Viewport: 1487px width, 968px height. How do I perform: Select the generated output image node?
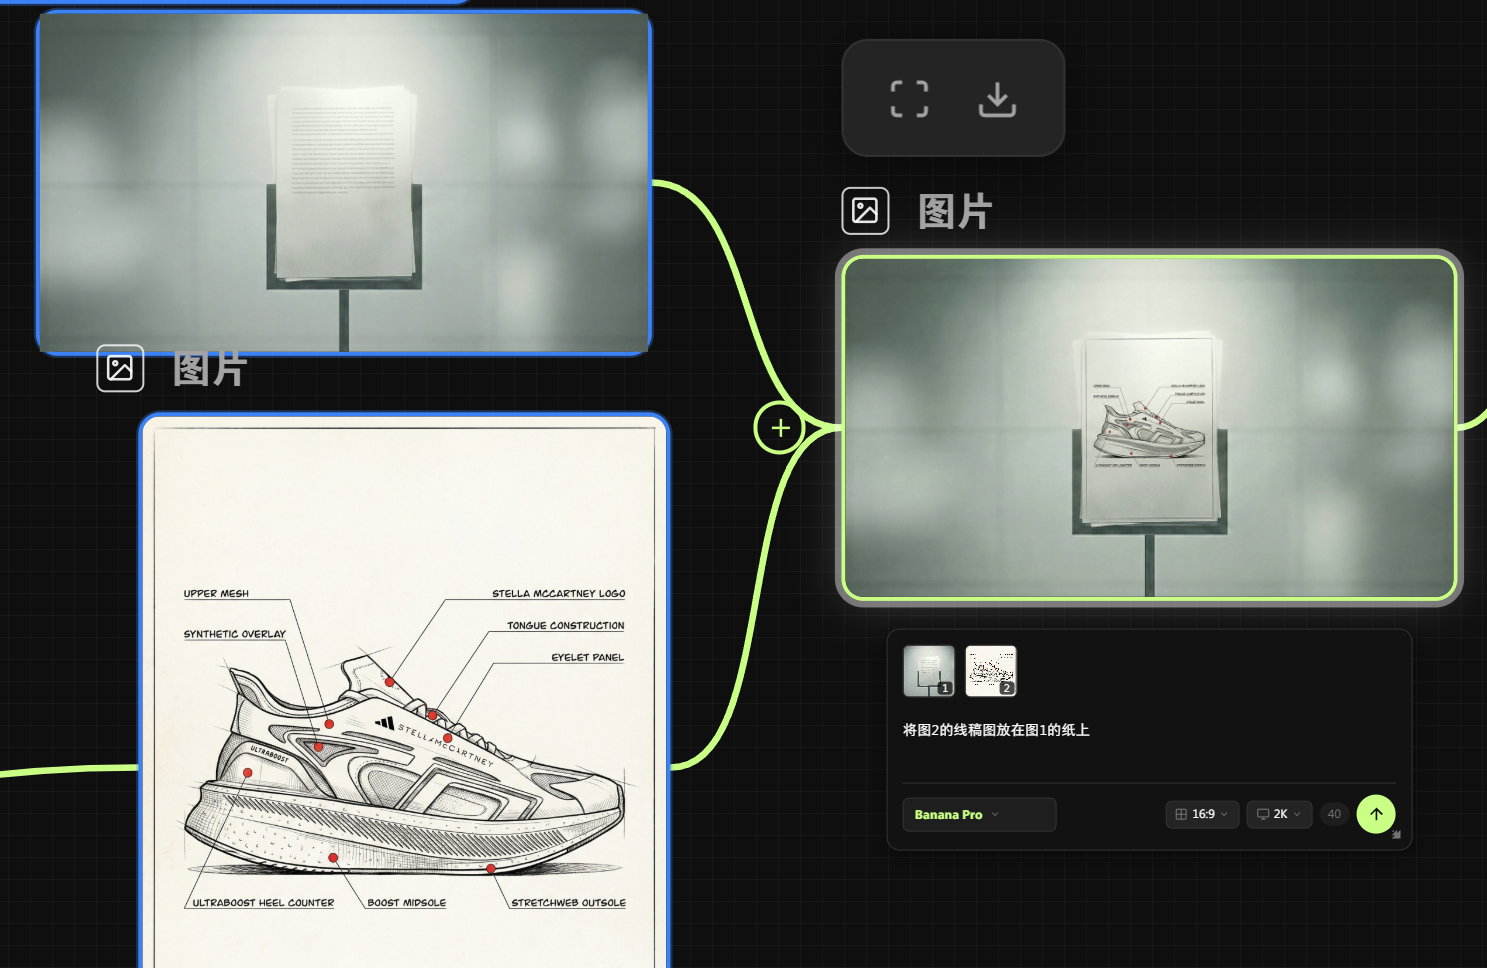[x=1148, y=428]
